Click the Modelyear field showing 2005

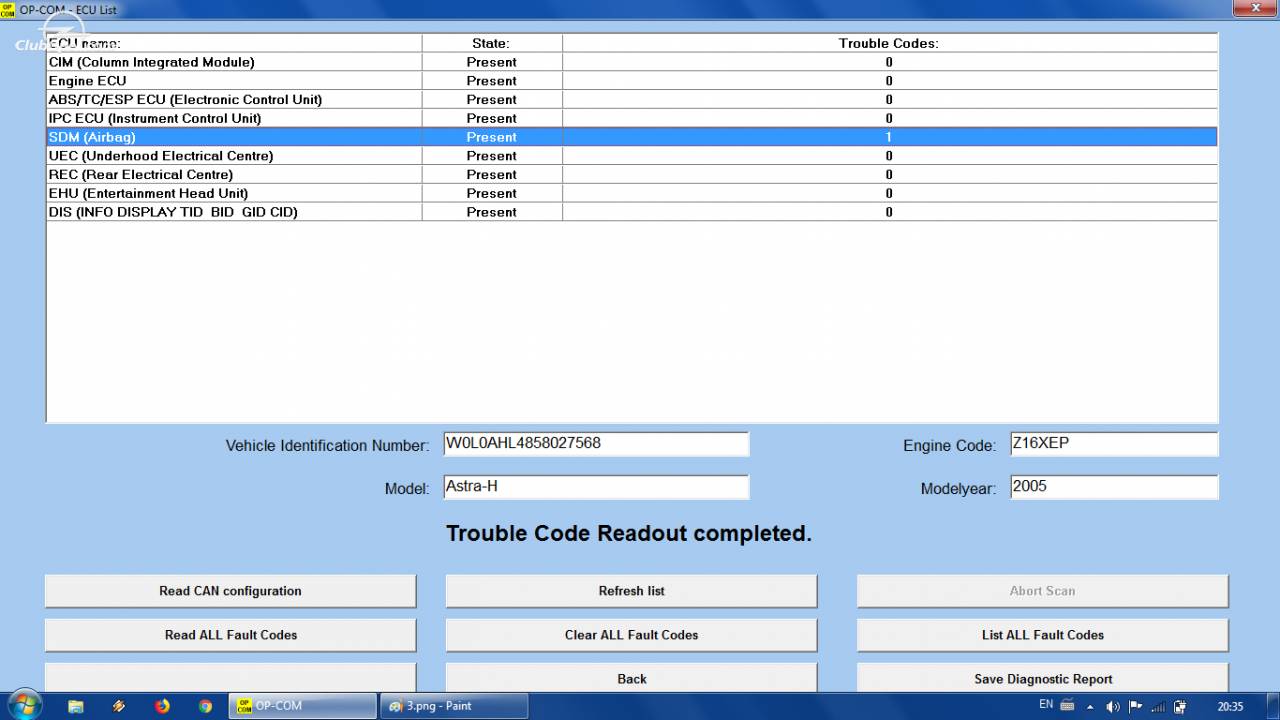click(1114, 487)
